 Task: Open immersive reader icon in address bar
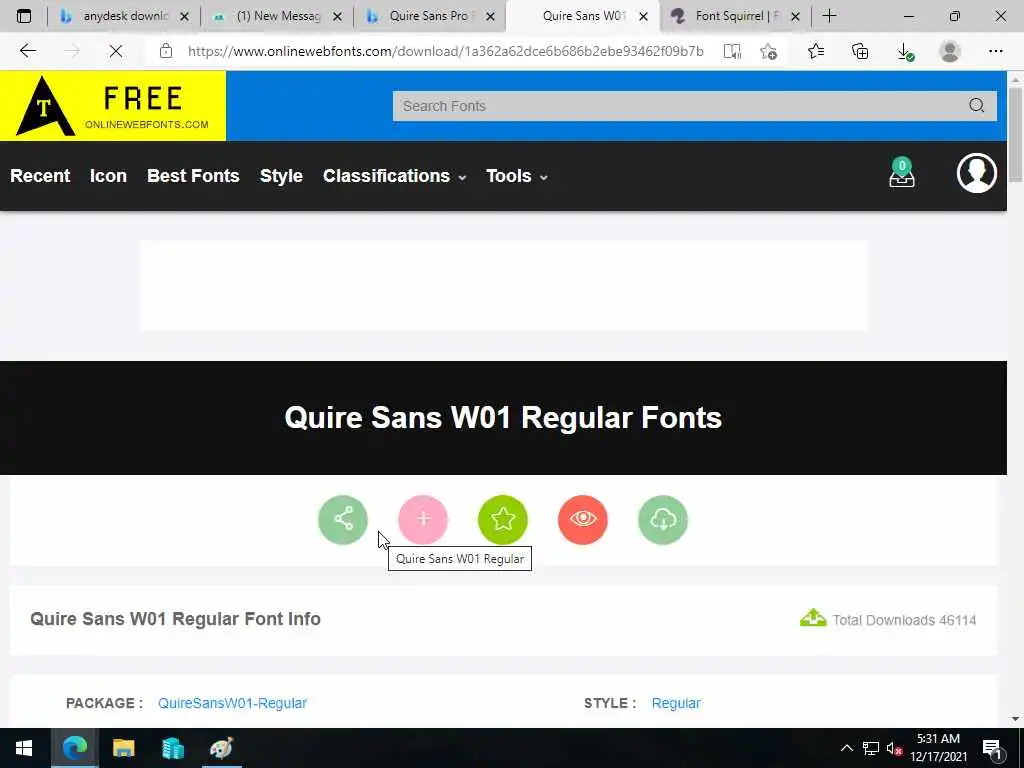point(732,51)
